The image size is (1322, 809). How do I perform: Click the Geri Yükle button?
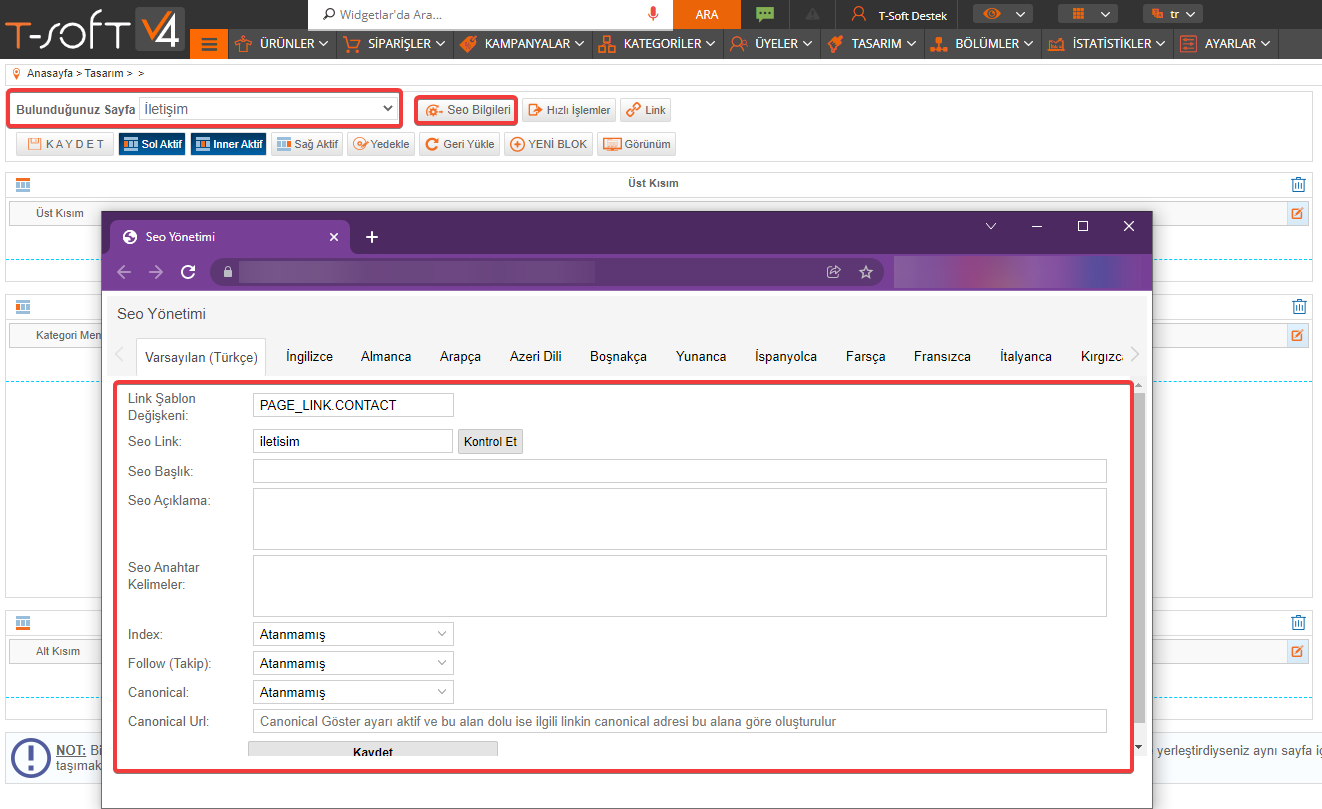[x=459, y=144]
